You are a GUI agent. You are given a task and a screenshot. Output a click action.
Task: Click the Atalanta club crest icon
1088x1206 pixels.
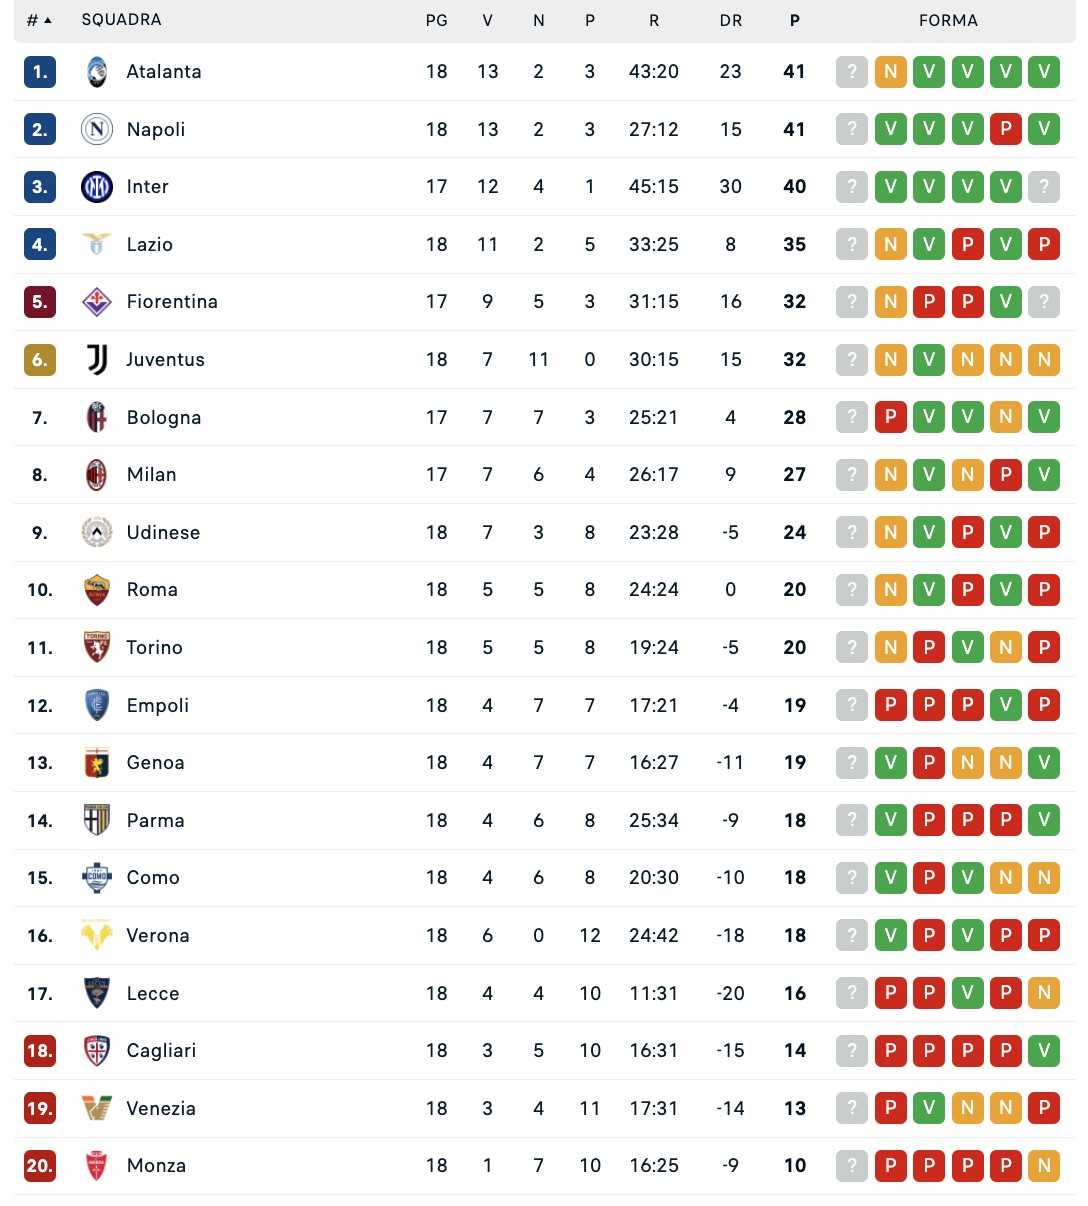(97, 72)
